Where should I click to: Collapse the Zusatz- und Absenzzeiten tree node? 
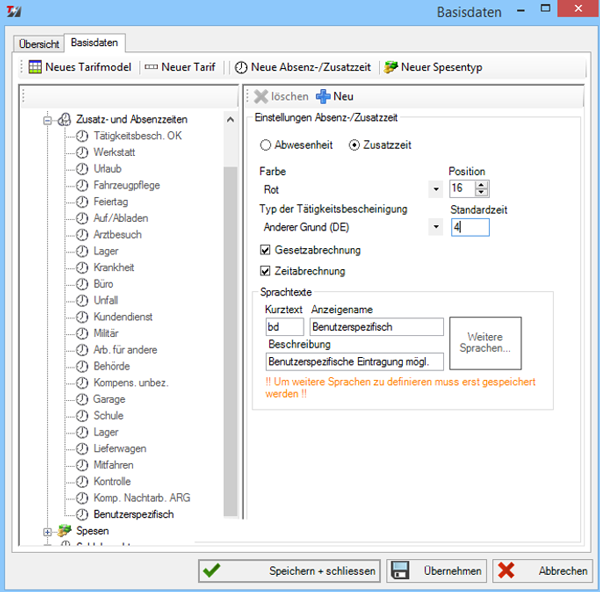pos(47,119)
